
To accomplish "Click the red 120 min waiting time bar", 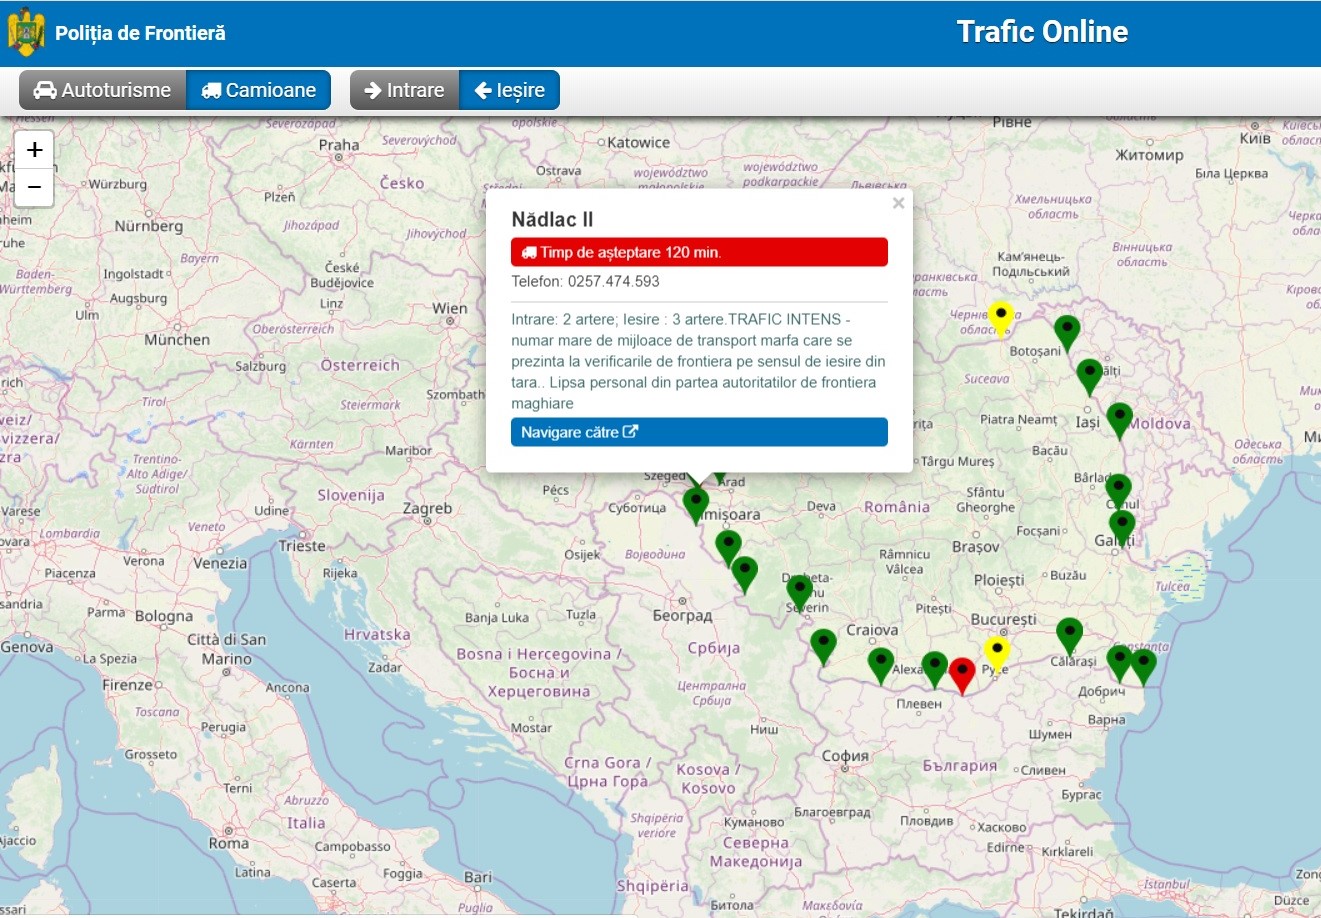I will coord(699,252).
